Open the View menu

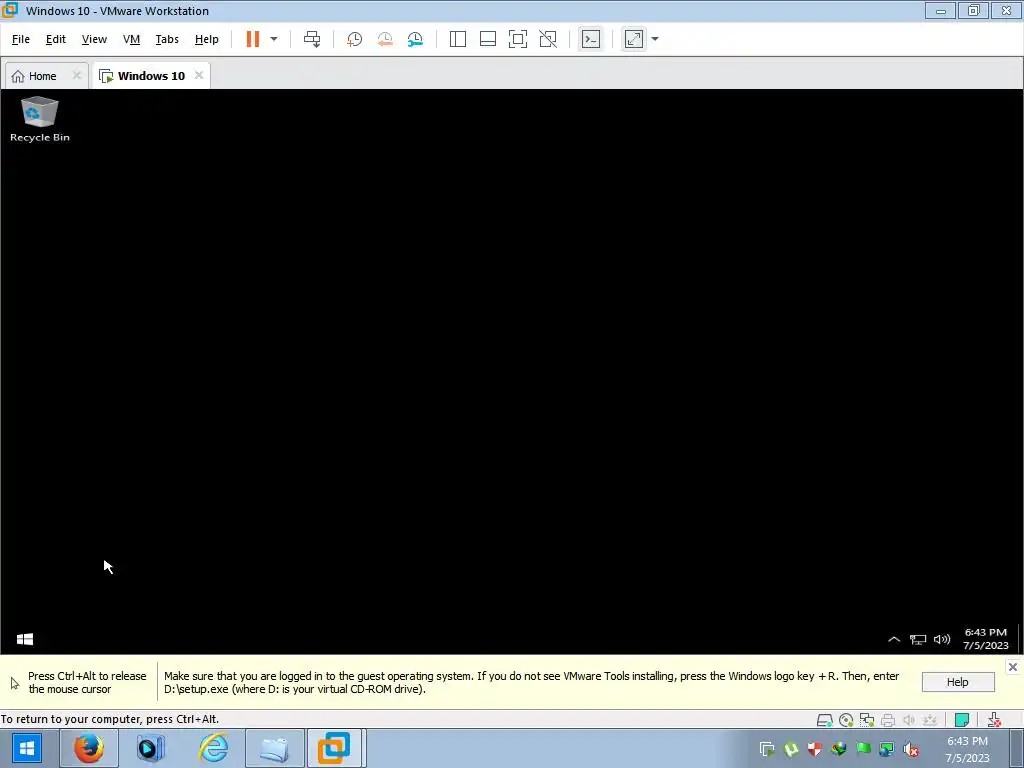(x=94, y=39)
